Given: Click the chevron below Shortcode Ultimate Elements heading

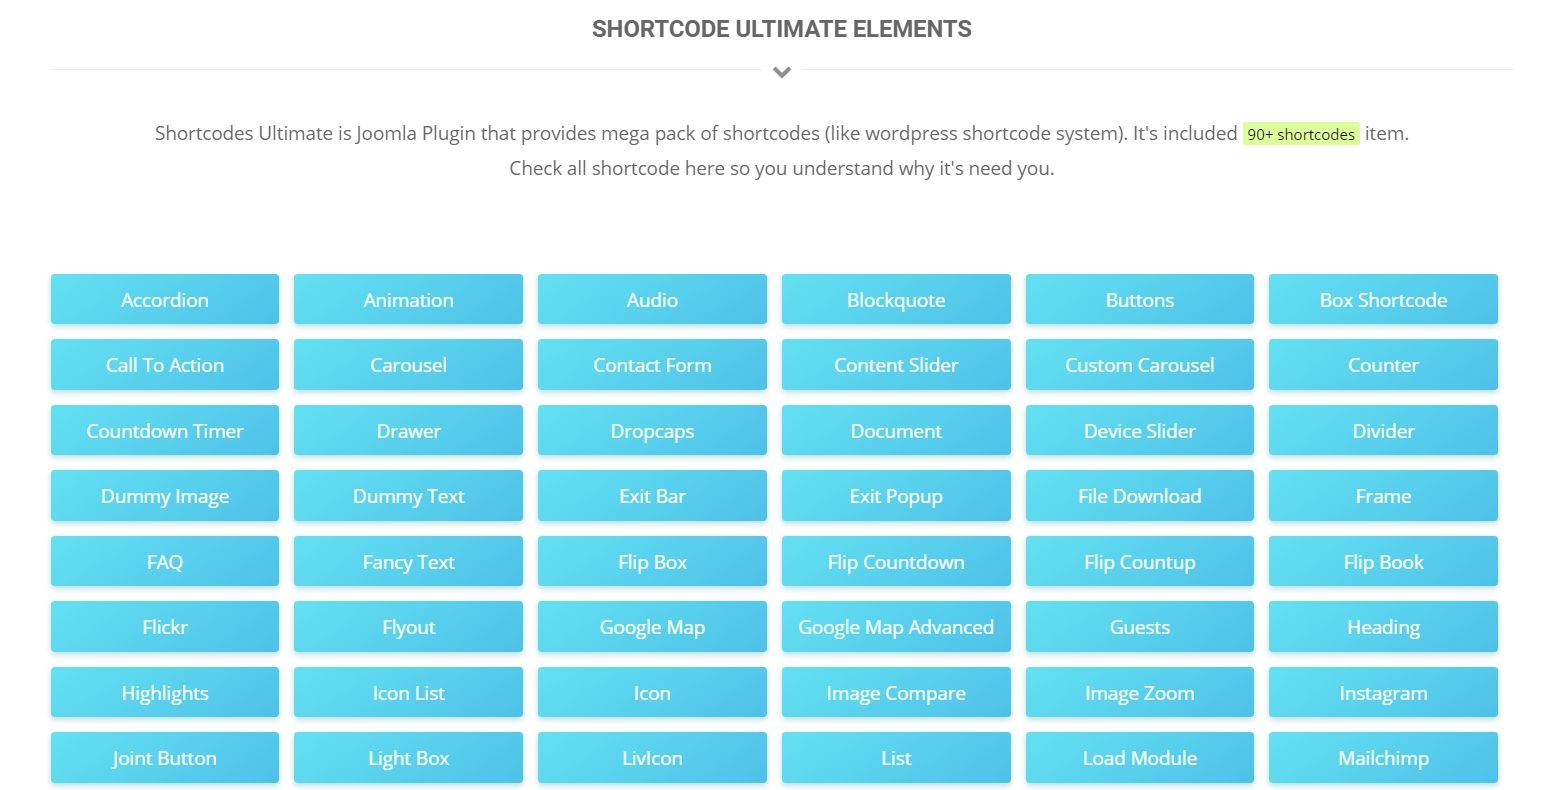Looking at the screenshot, I should point(782,72).
